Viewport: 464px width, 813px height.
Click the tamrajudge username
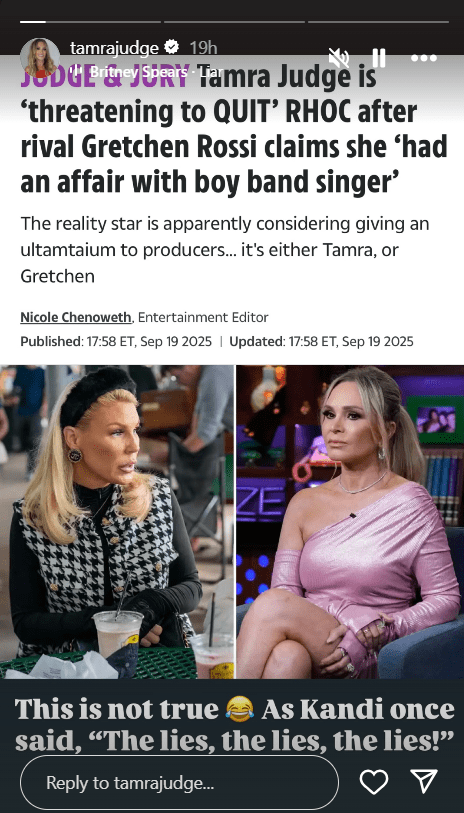[114, 48]
